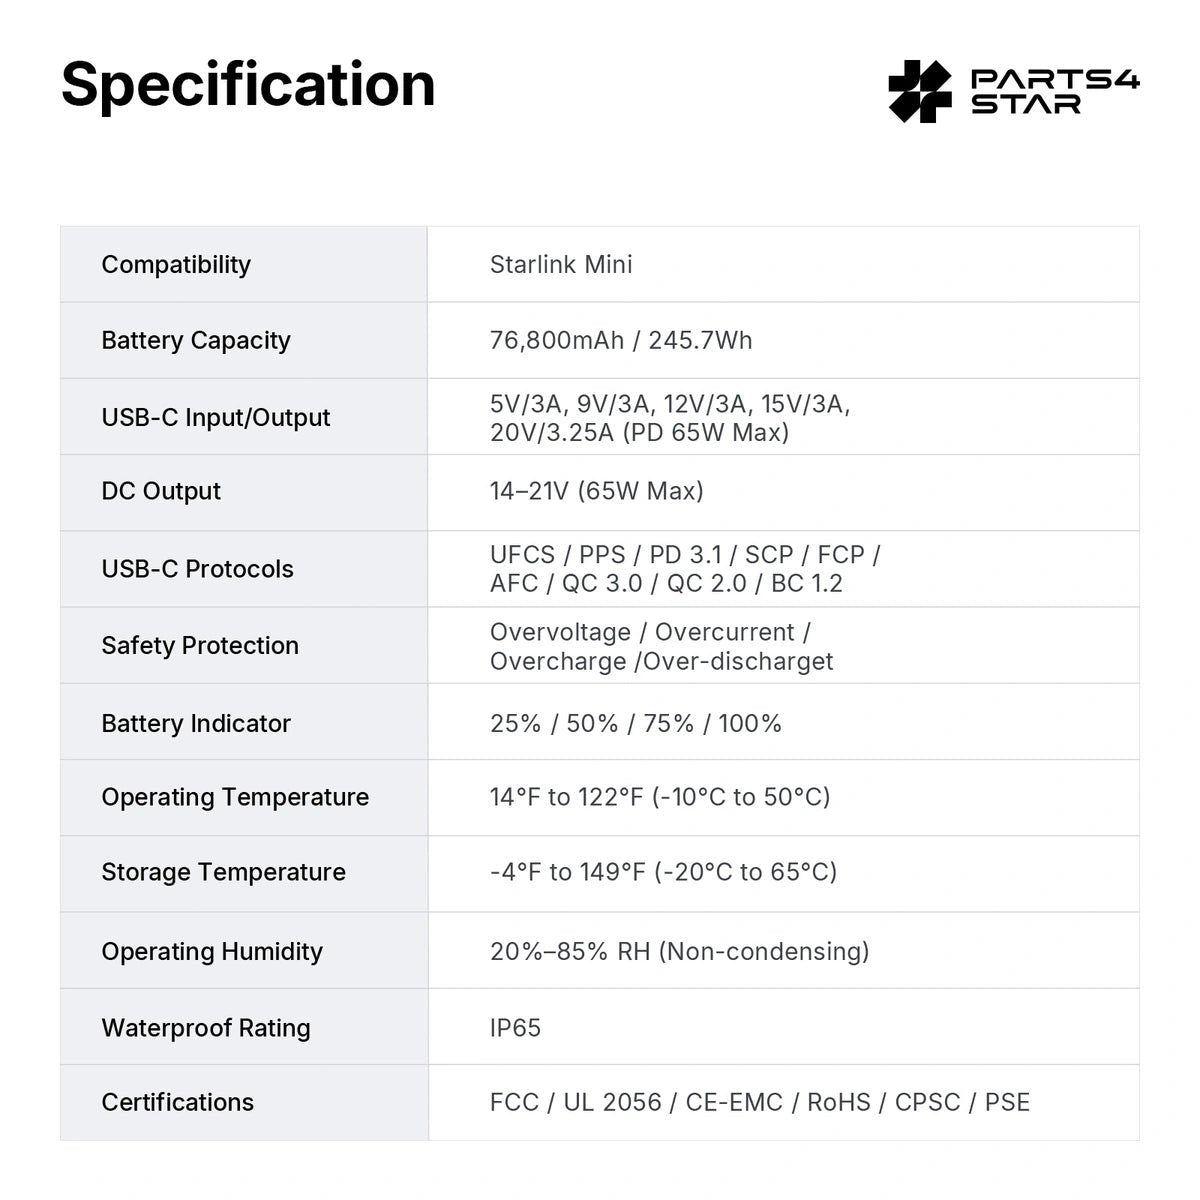Select the 25% / 50% / 75% / 100% indicator value
This screenshot has height=1200, width=1200.
pyautogui.click(x=636, y=723)
